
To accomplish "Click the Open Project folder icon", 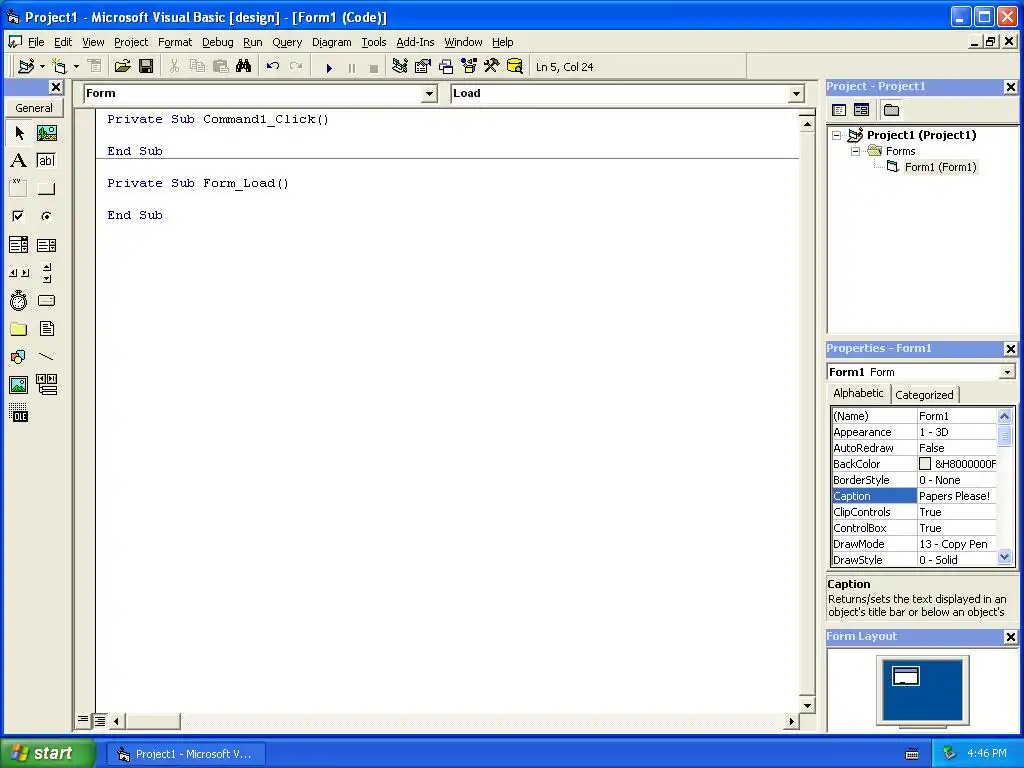I will point(122,67).
